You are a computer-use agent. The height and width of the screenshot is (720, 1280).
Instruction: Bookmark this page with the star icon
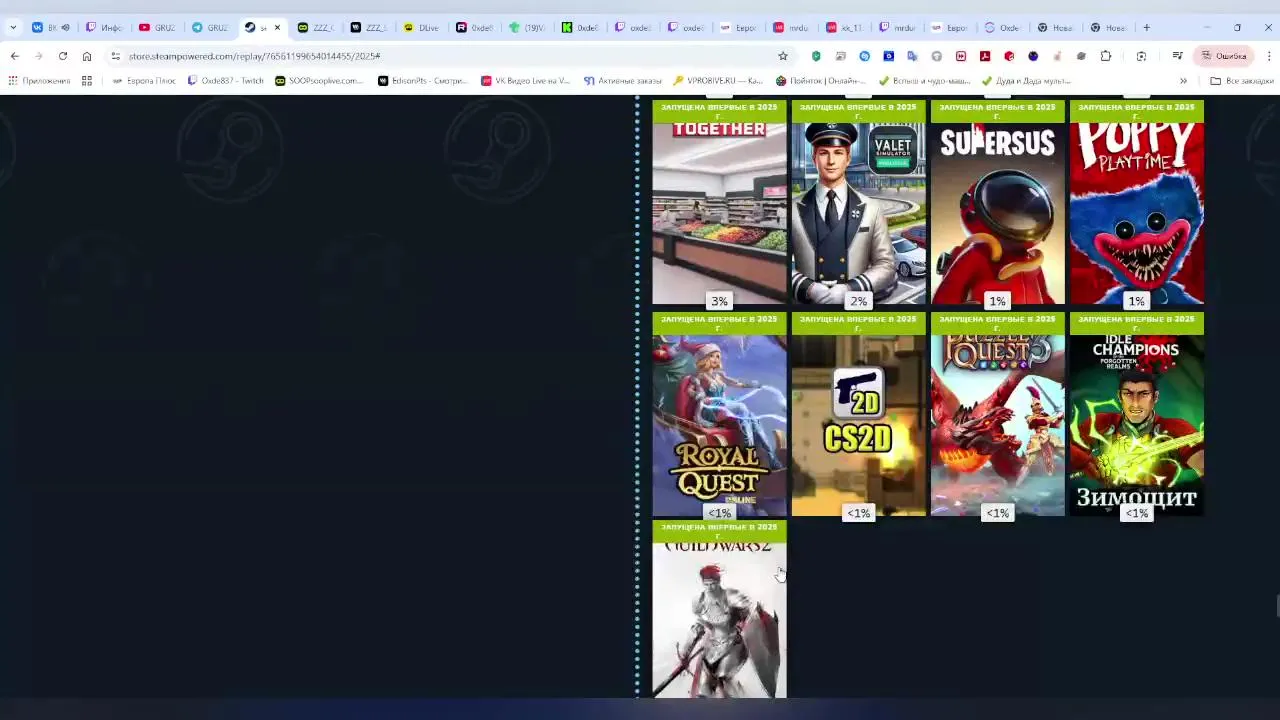click(783, 56)
